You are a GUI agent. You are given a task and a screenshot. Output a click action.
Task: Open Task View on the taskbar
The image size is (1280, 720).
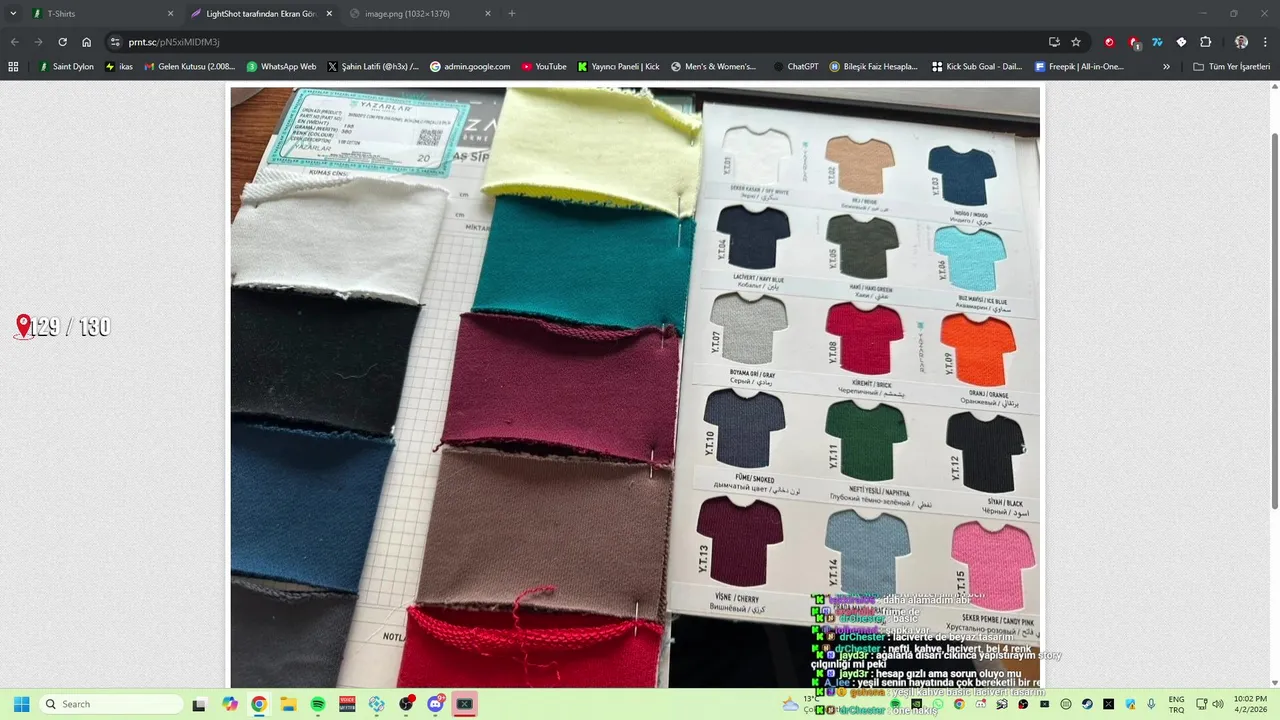click(199, 704)
